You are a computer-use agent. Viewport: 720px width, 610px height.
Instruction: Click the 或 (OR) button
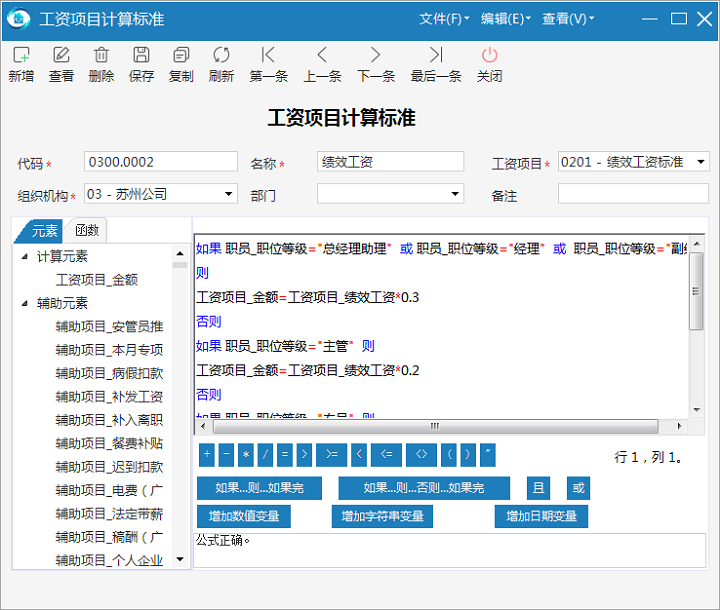[x=579, y=488]
